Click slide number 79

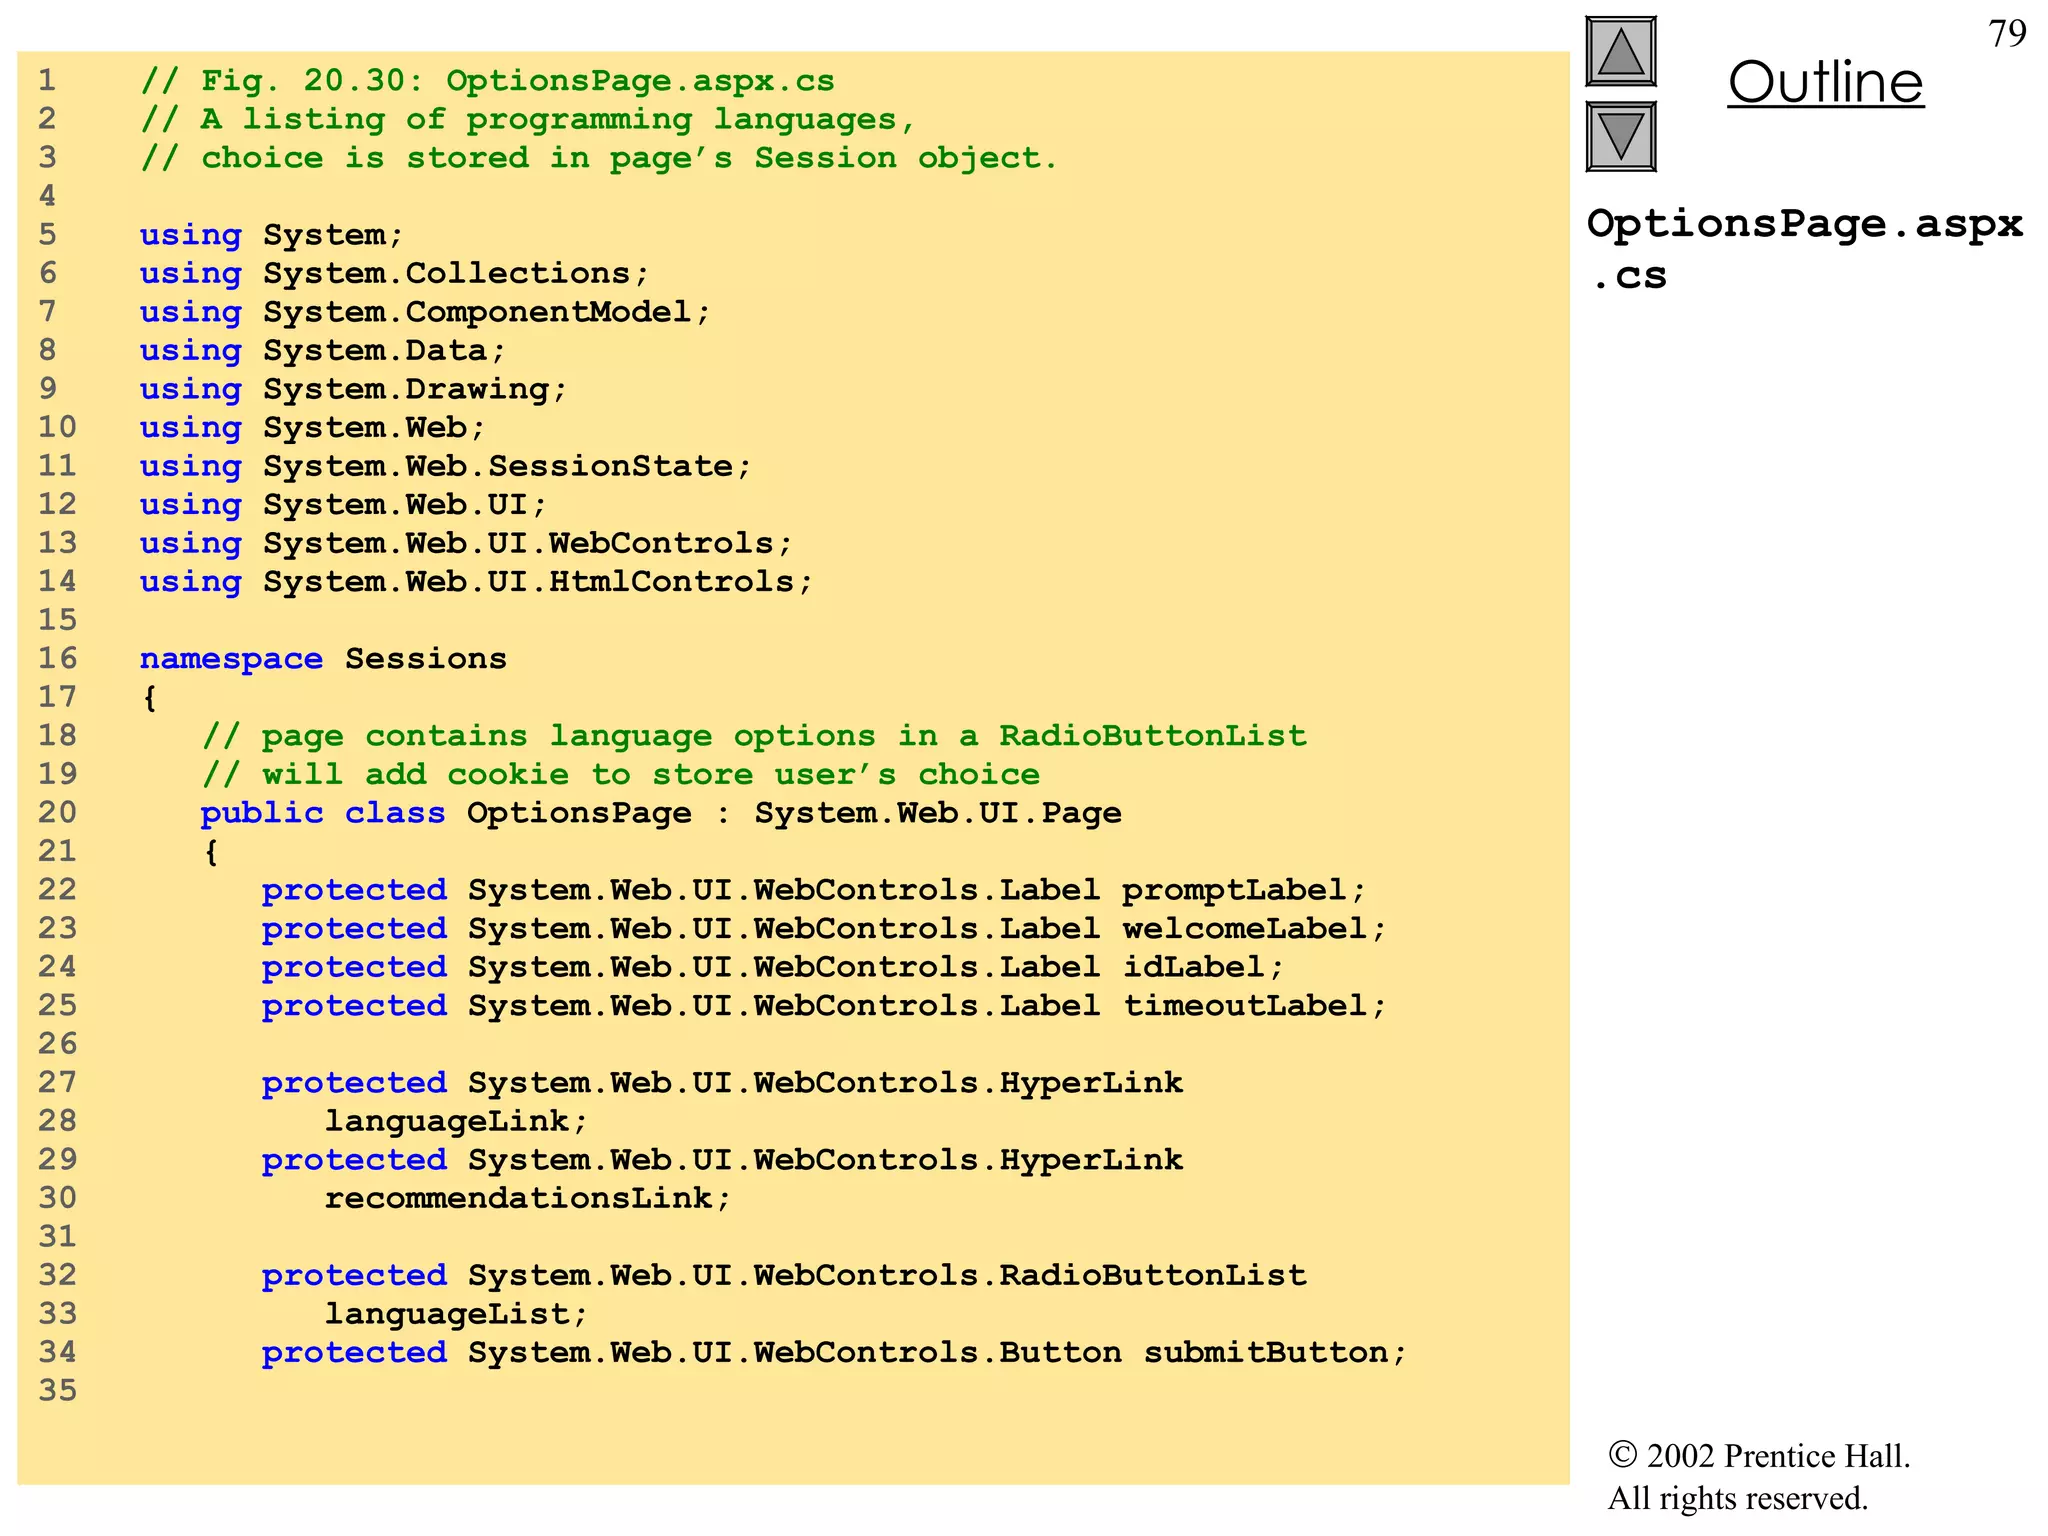(2007, 34)
